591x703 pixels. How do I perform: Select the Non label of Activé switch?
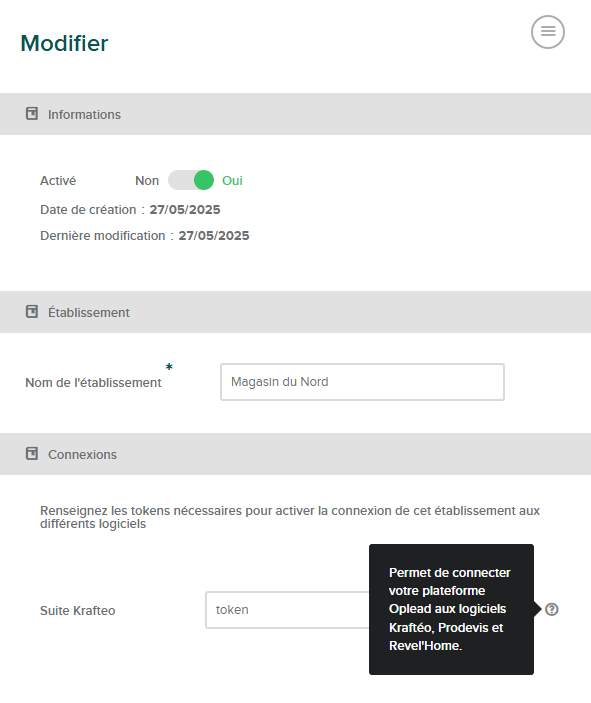(147, 181)
